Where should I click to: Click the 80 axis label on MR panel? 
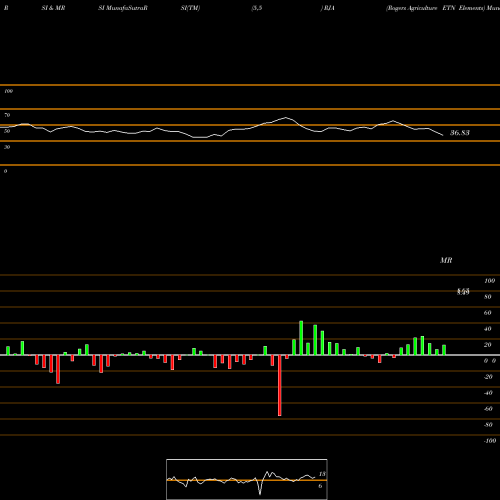click(x=488, y=297)
